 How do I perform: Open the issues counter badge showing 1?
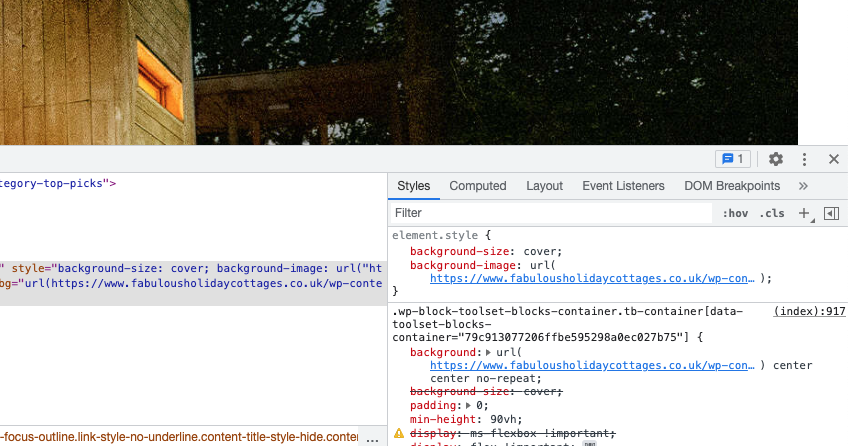click(733, 159)
